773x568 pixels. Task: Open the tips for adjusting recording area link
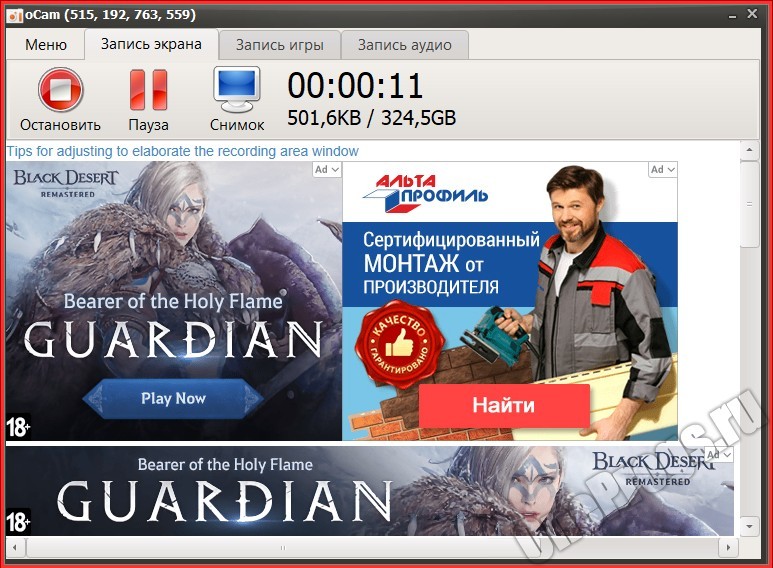pos(182,151)
